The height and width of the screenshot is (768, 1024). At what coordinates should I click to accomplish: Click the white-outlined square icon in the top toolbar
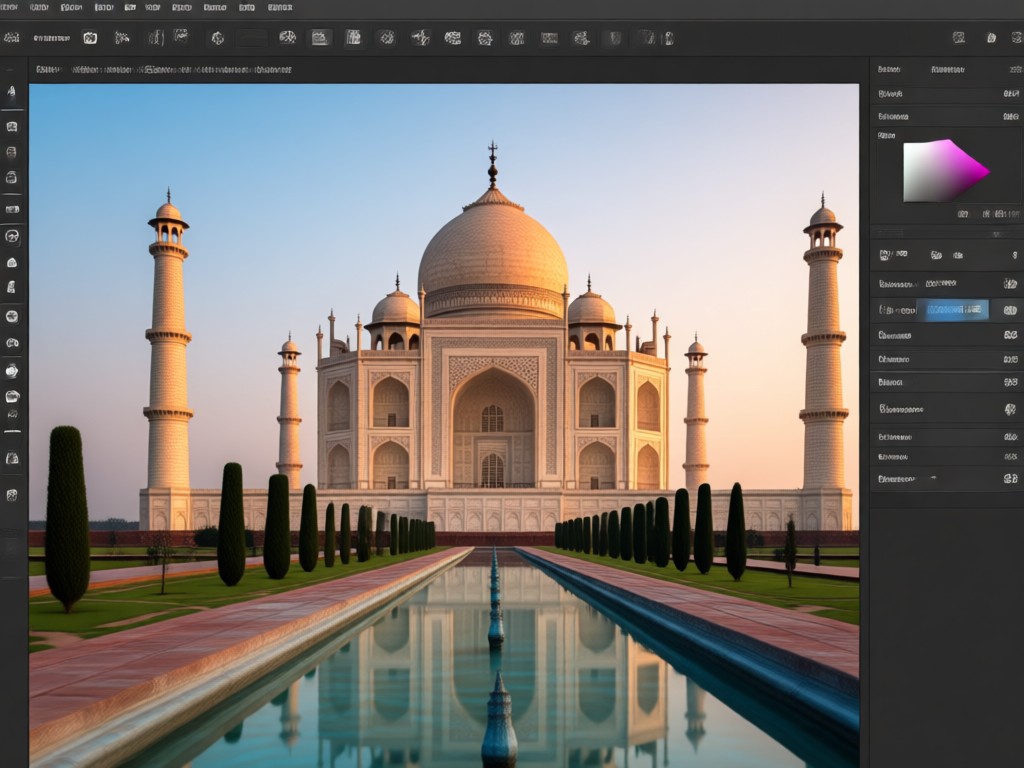(90, 38)
